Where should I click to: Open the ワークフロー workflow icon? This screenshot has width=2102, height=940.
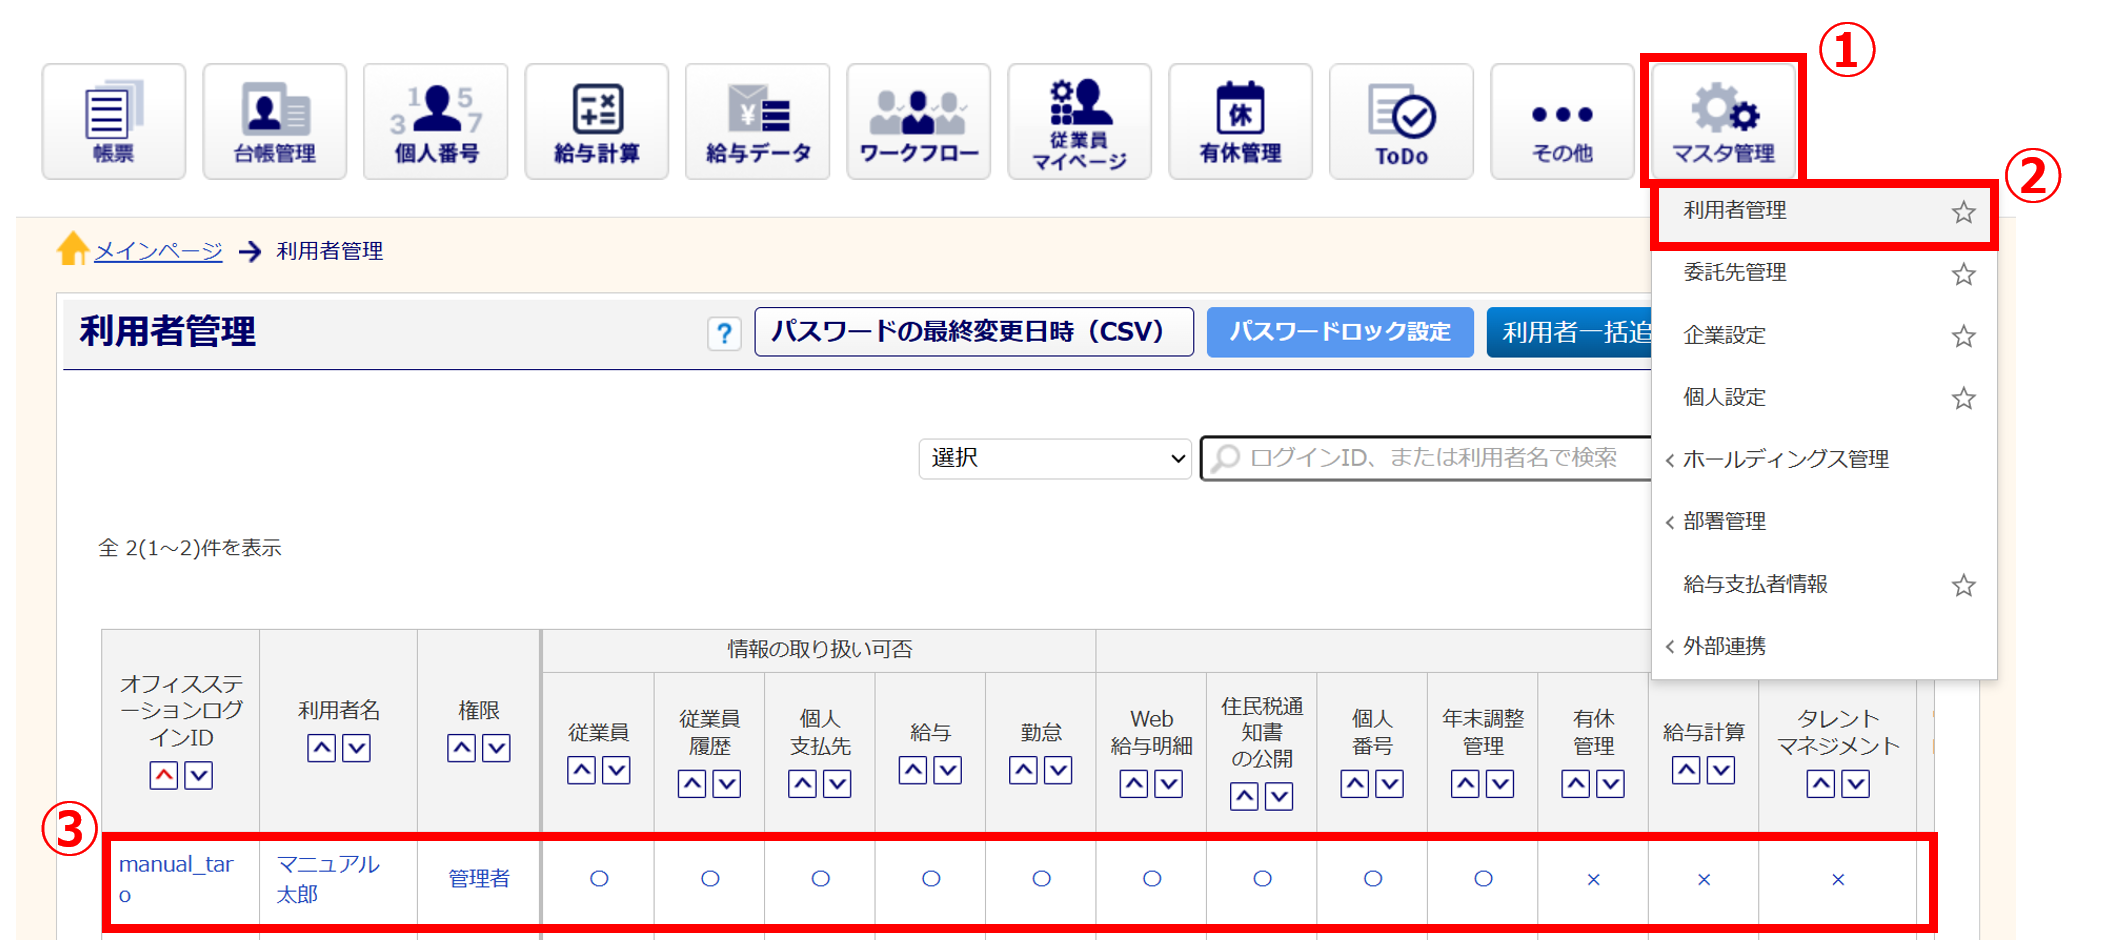(x=918, y=121)
